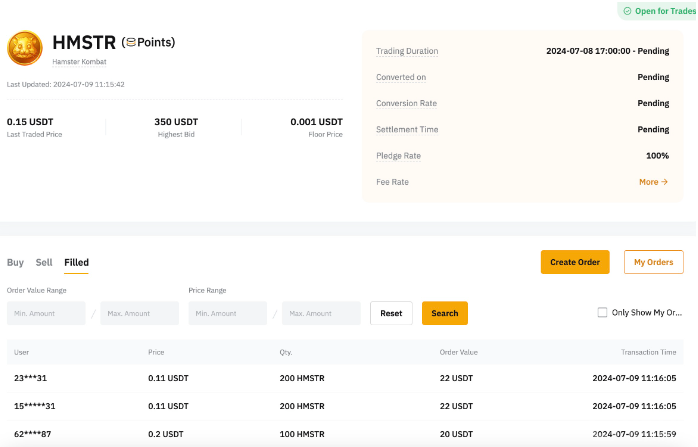
Task: Click the Conversion Rate label
Action: click(x=406, y=103)
